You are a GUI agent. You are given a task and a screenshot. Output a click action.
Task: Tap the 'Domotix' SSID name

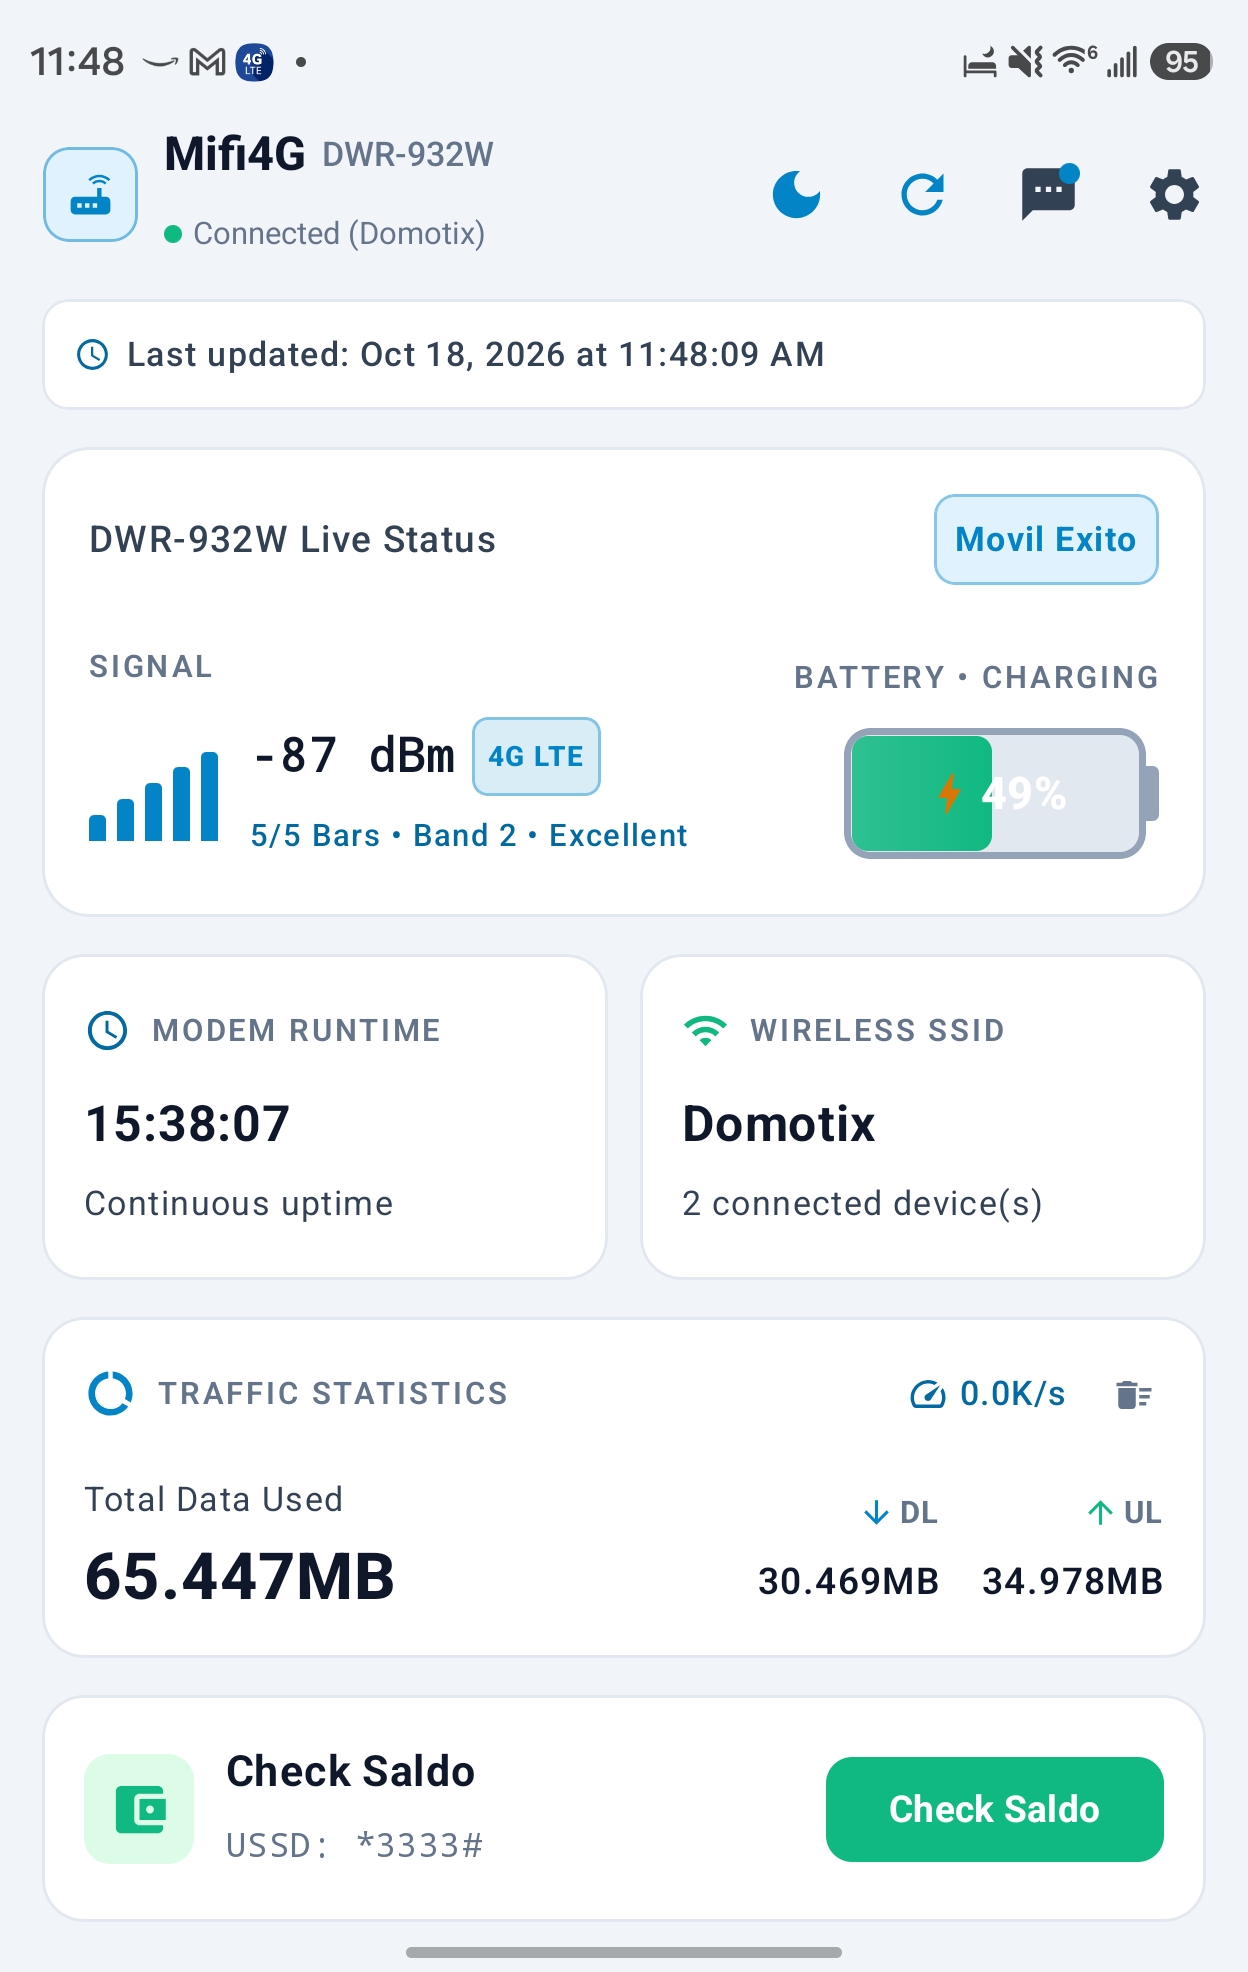coord(779,1124)
